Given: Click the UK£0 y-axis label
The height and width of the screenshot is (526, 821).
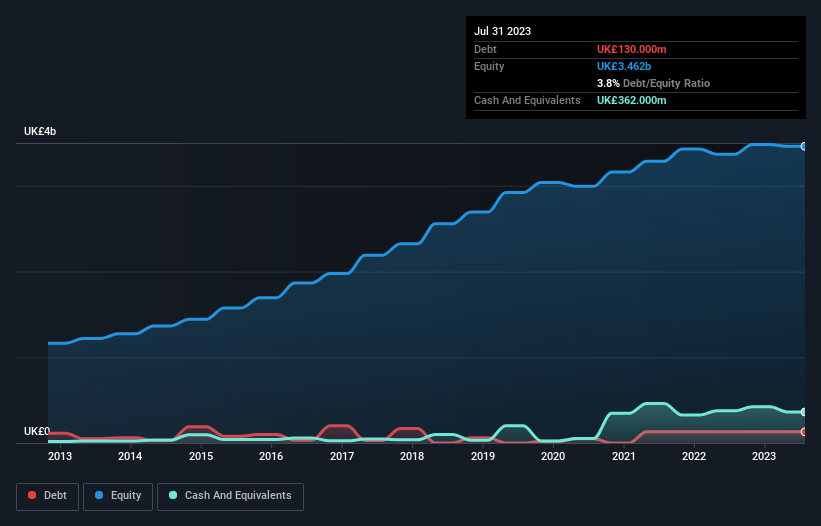Looking at the screenshot, I should (x=37, y=431).
